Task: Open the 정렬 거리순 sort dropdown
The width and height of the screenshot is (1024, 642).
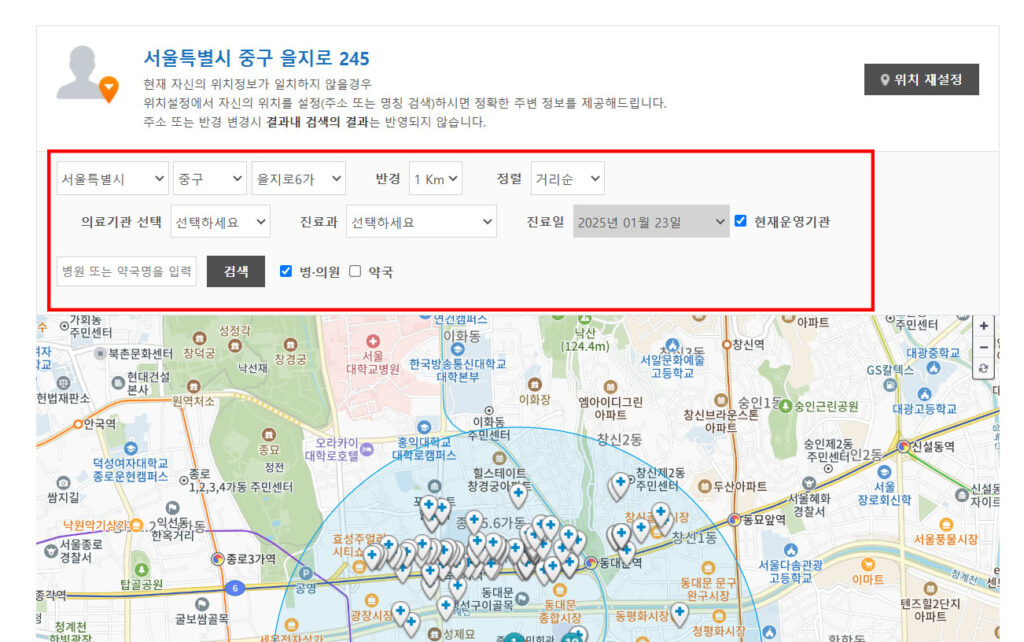Action: pos(566,178)
